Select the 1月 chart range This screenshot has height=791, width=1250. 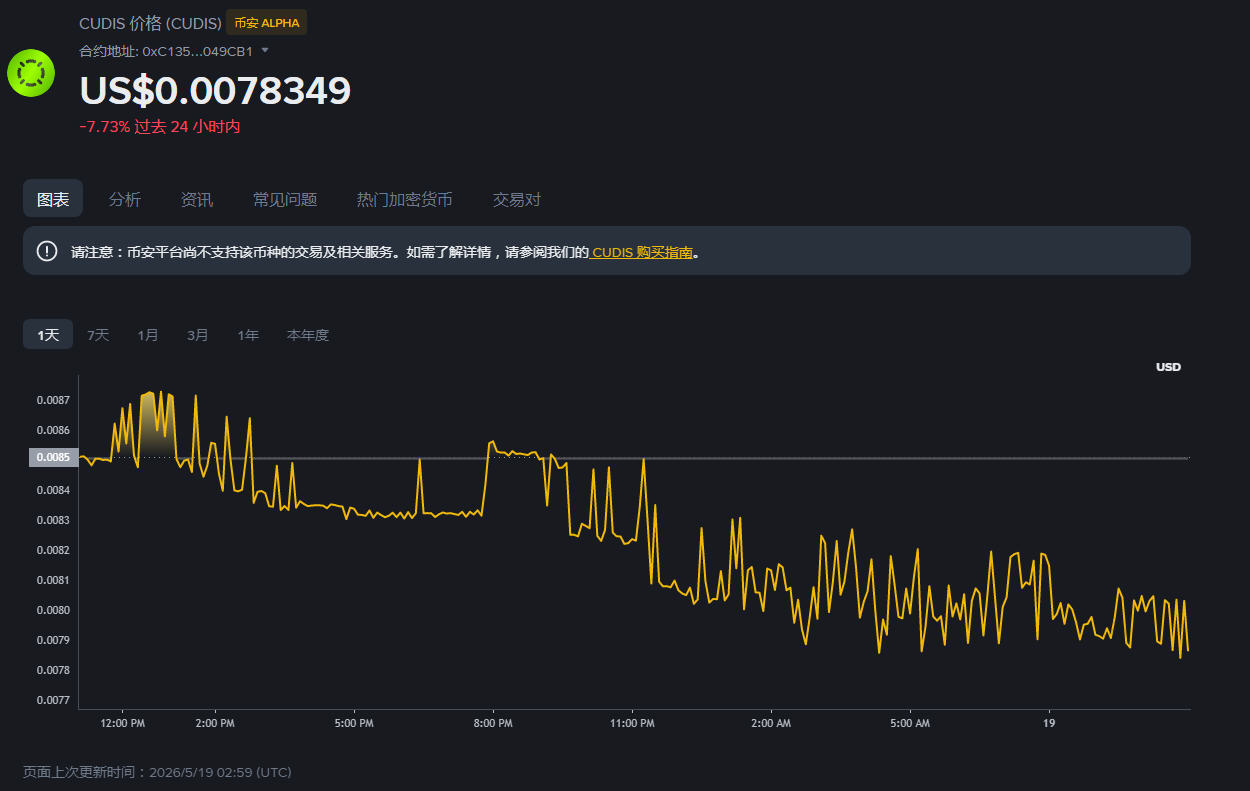click(x=148, y=335)
